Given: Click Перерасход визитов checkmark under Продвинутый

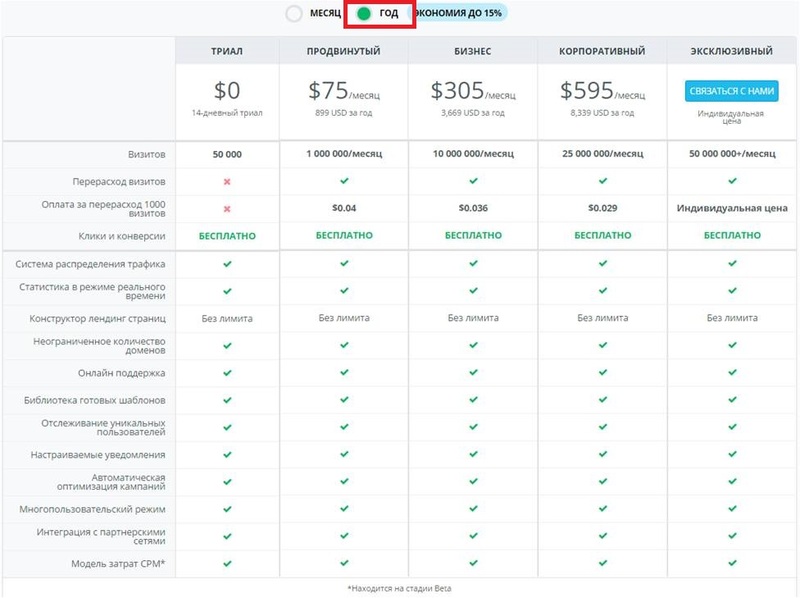Looking at the screenshot, I should [x=344, y=182].
